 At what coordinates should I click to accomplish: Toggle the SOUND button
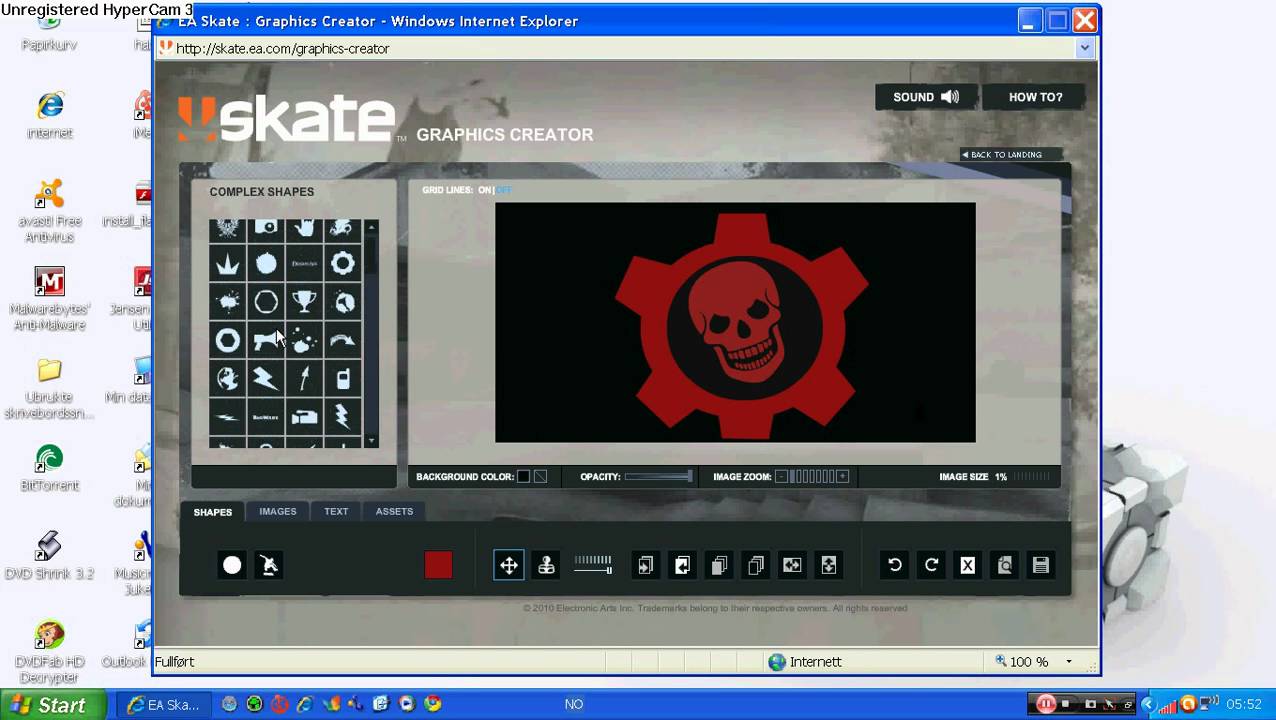(925, 97)
